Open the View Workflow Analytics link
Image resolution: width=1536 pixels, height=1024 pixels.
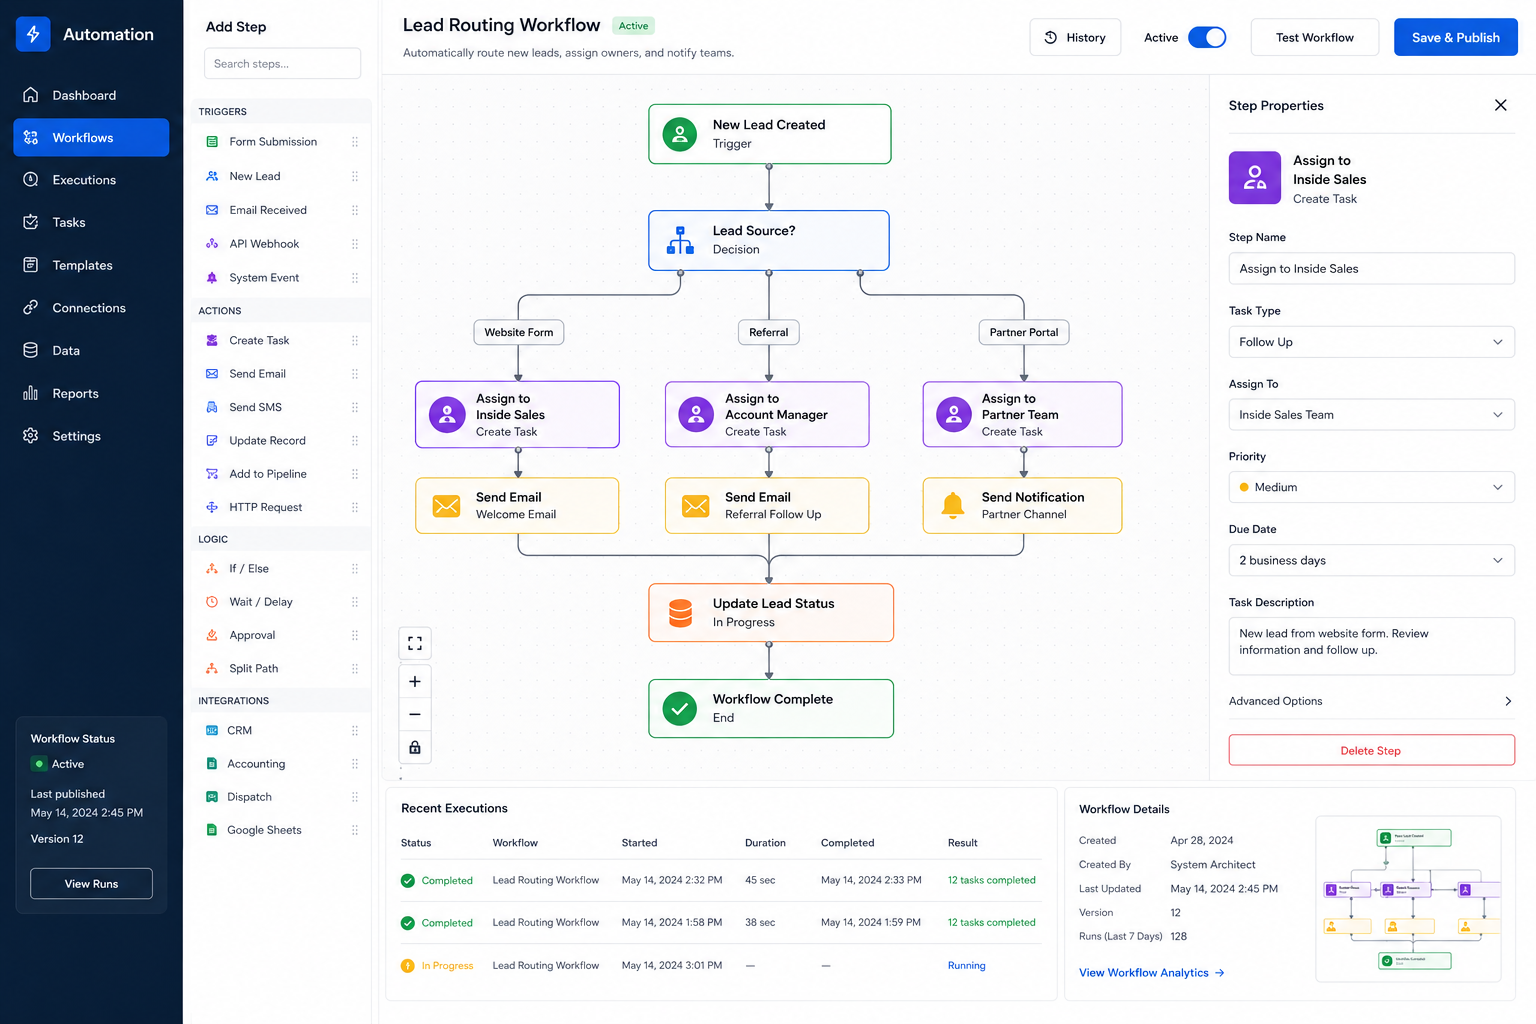(1151, 973)
